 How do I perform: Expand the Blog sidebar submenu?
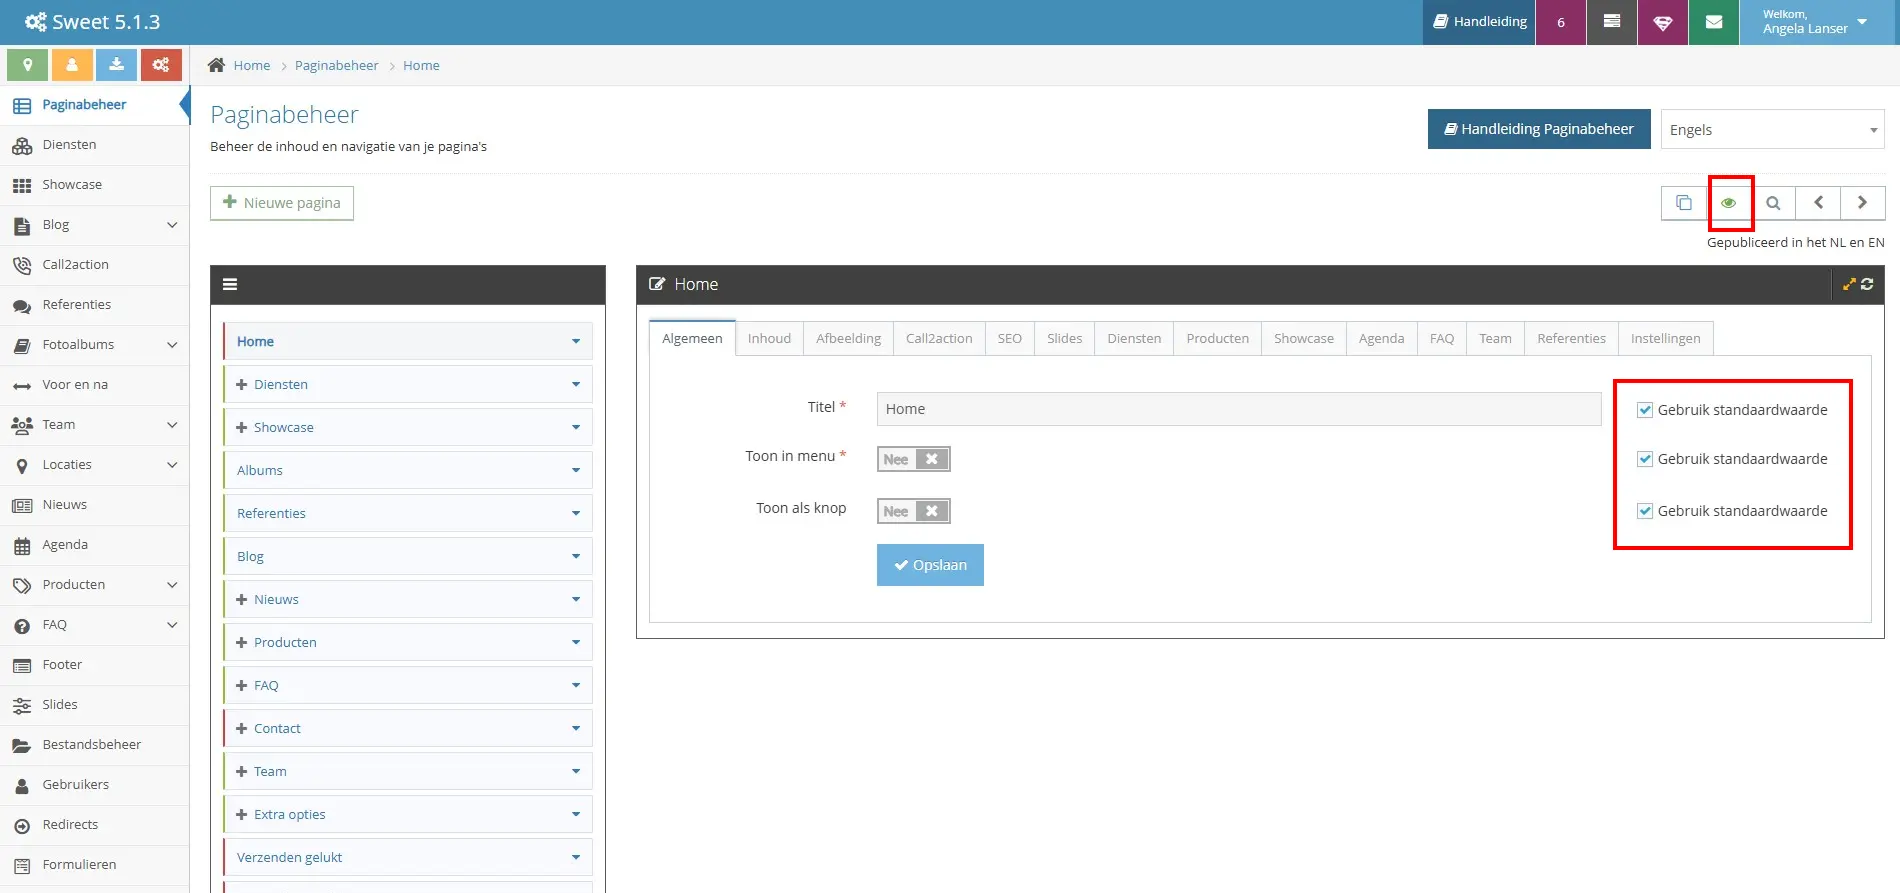(172, 225)
